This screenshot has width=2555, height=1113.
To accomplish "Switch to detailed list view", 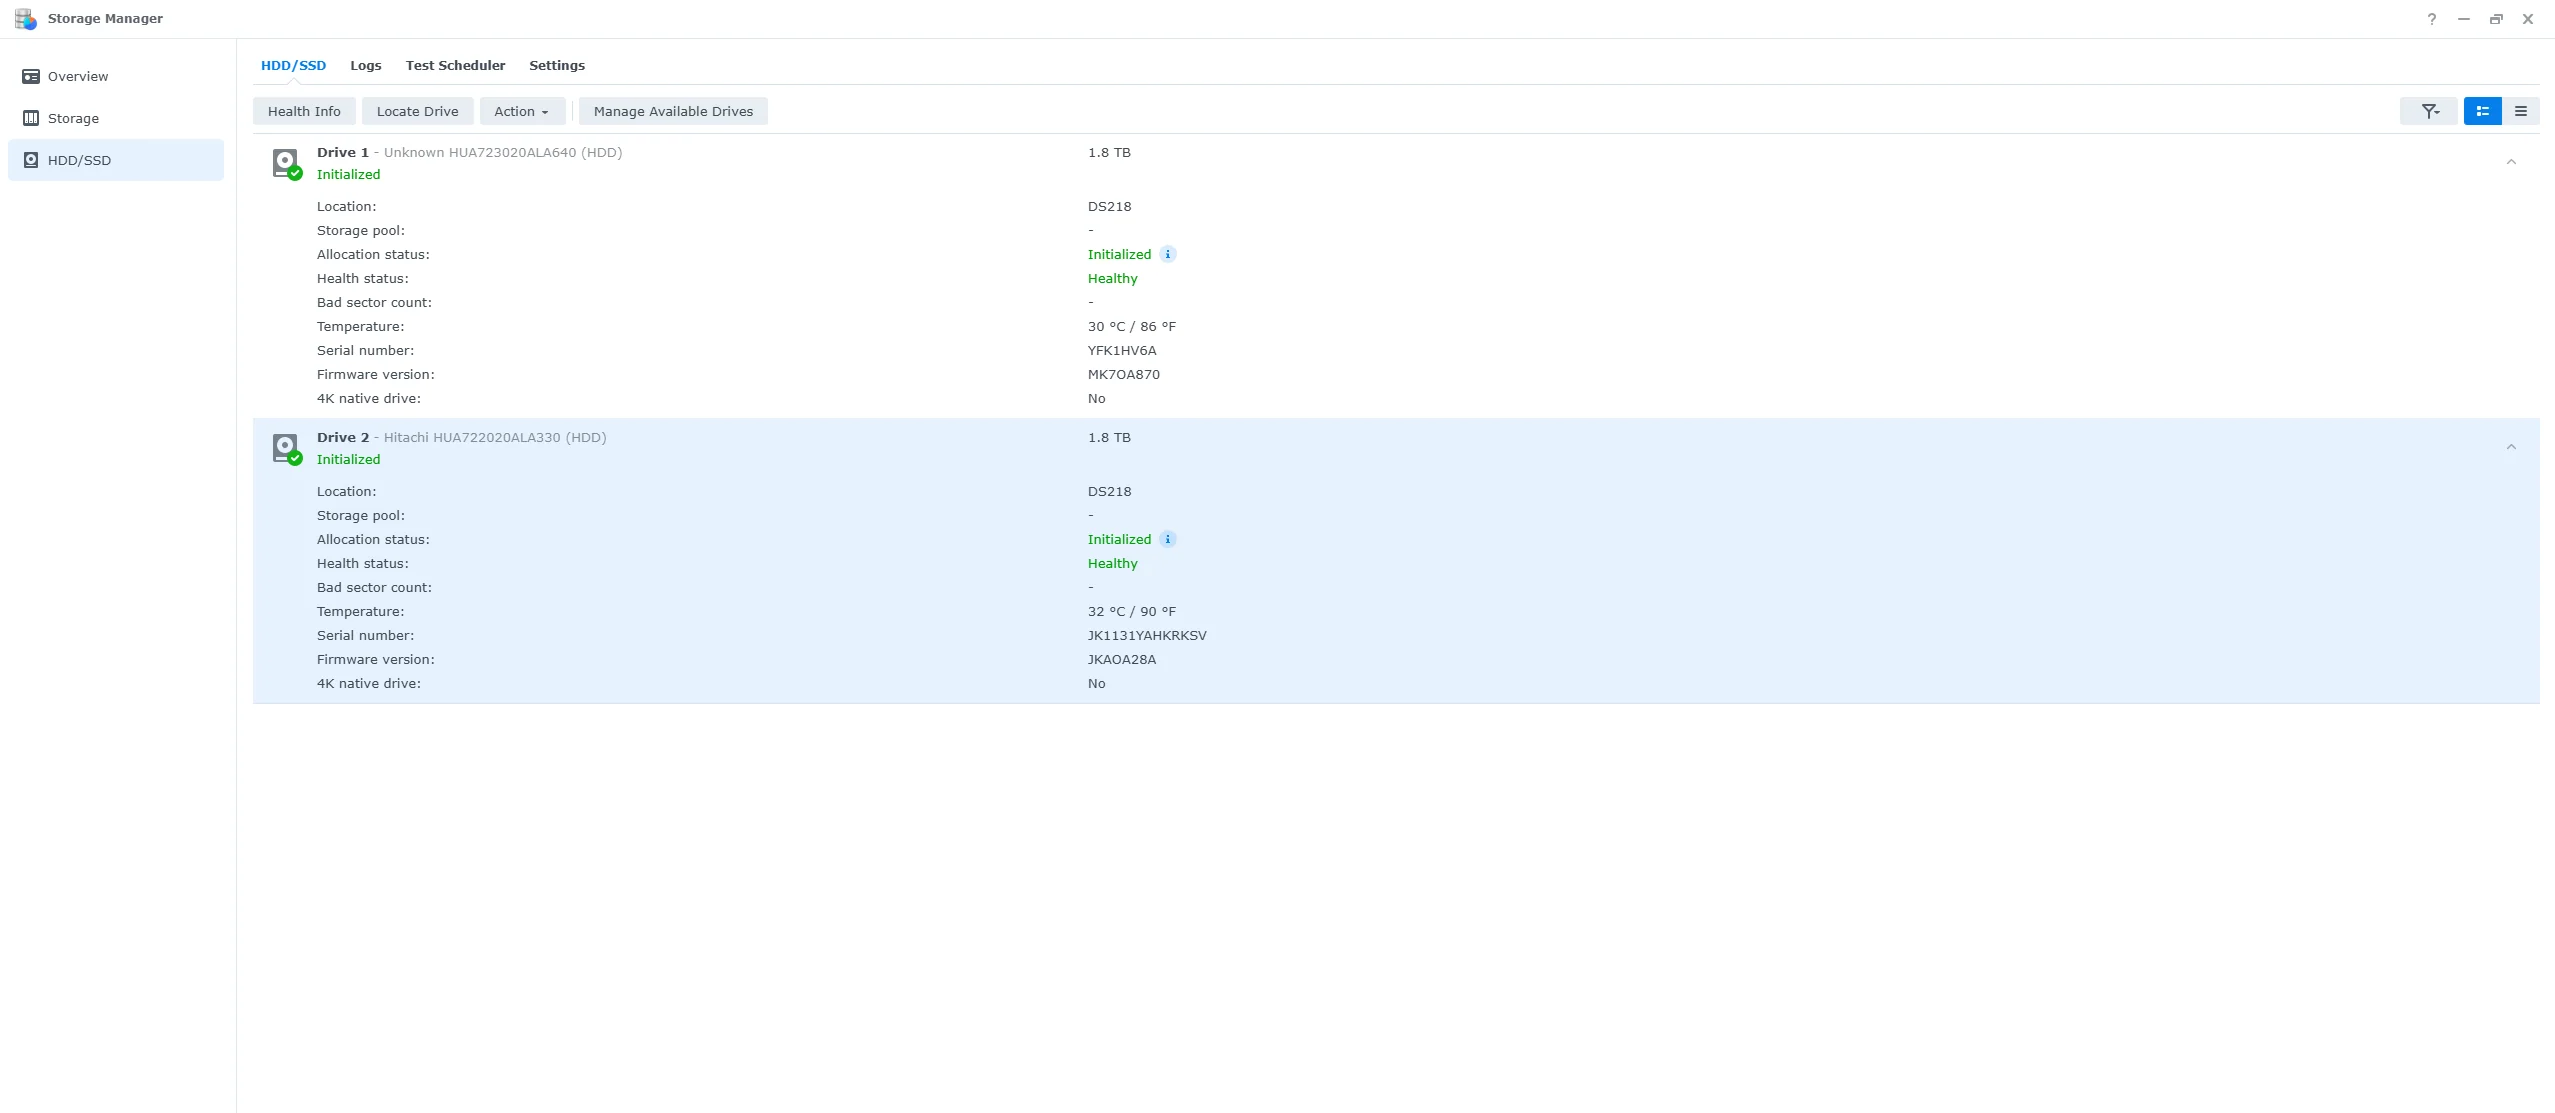I will coord(2482,111).
